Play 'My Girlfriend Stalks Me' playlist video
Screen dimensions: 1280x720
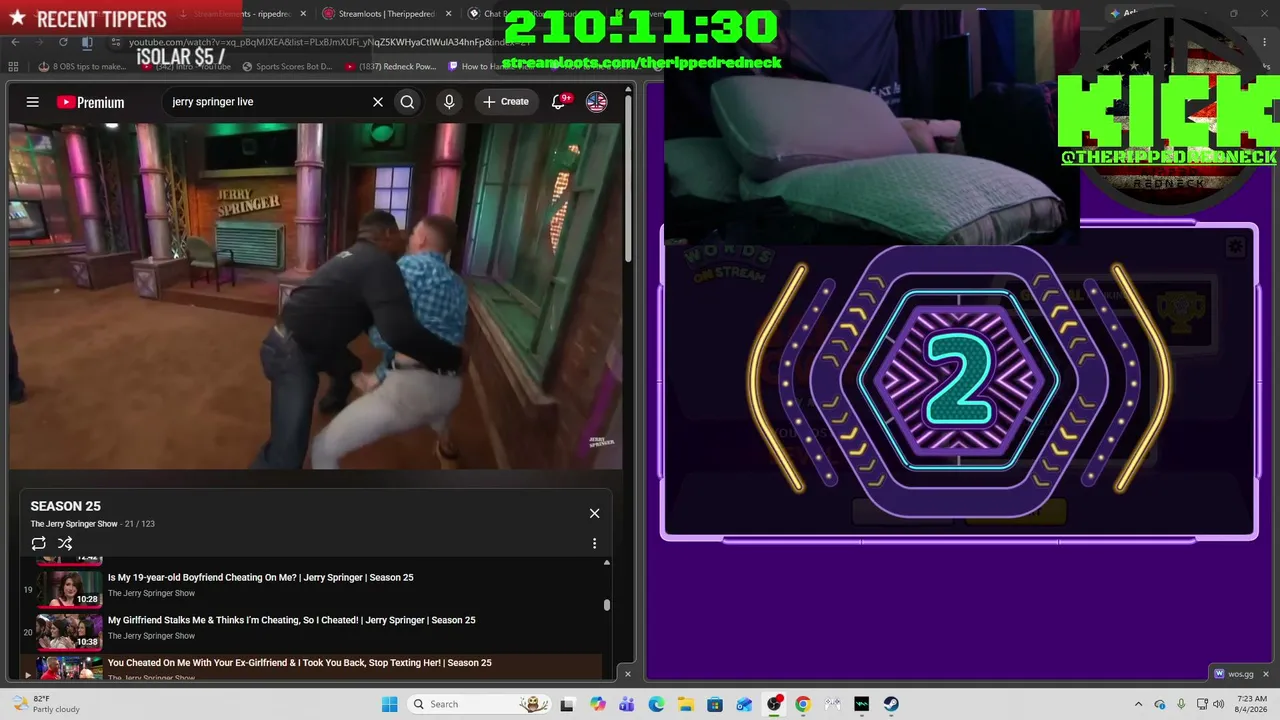point(291,620)
